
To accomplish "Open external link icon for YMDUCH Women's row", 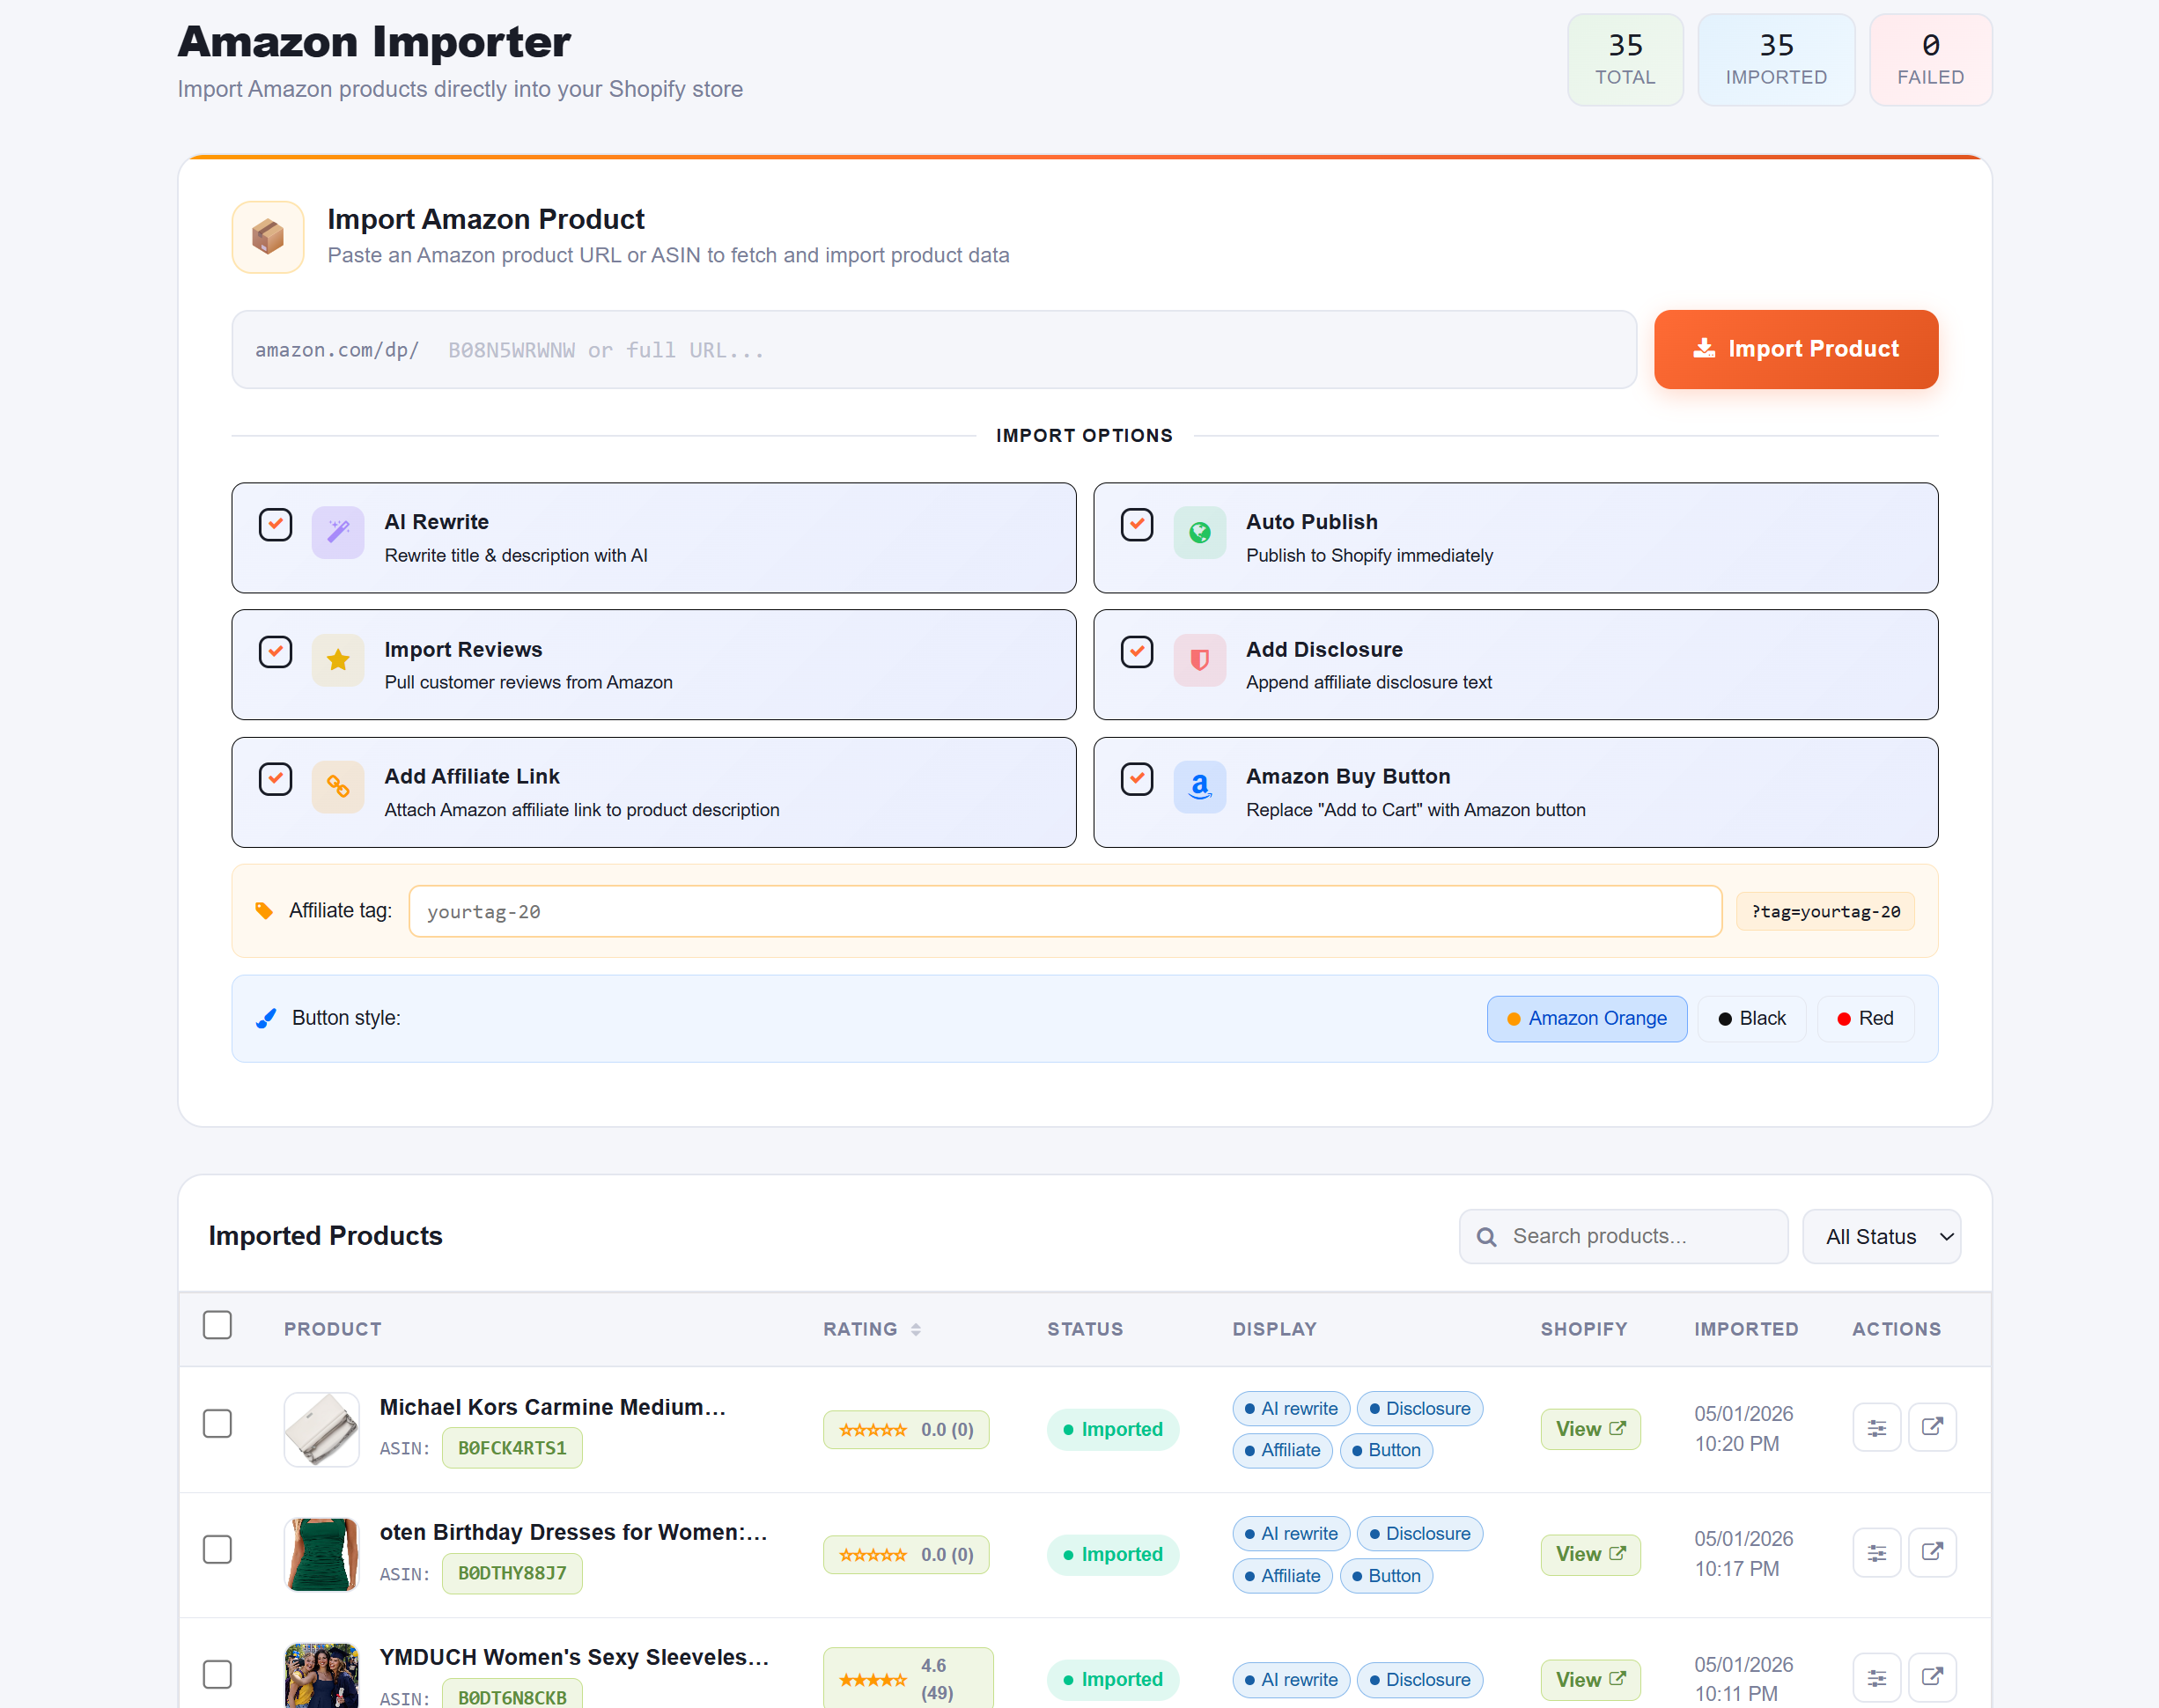I will click(1933, 1677).
